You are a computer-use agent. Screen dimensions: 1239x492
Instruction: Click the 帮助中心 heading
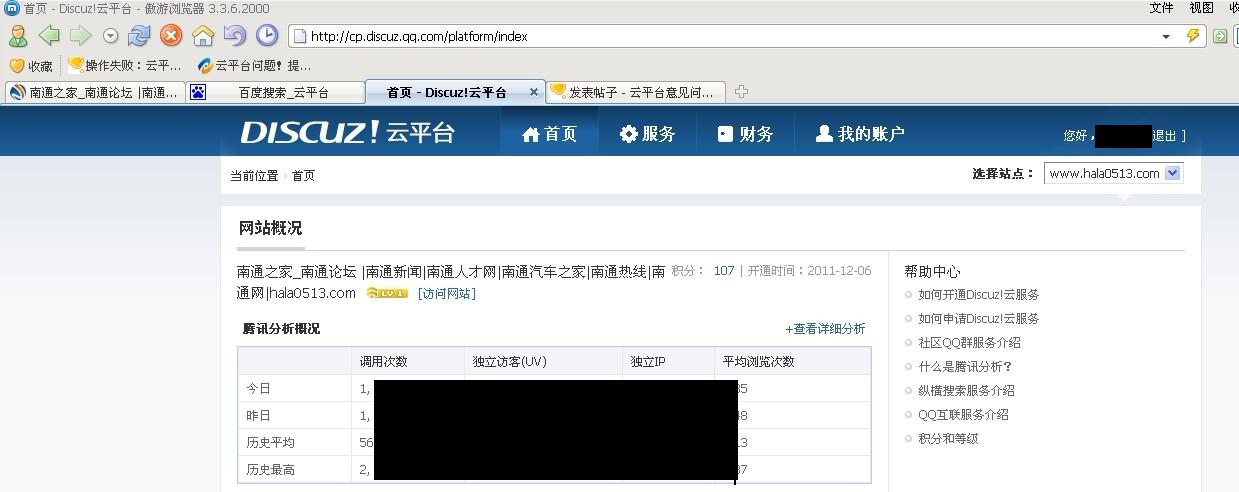(x=932, y=272)
